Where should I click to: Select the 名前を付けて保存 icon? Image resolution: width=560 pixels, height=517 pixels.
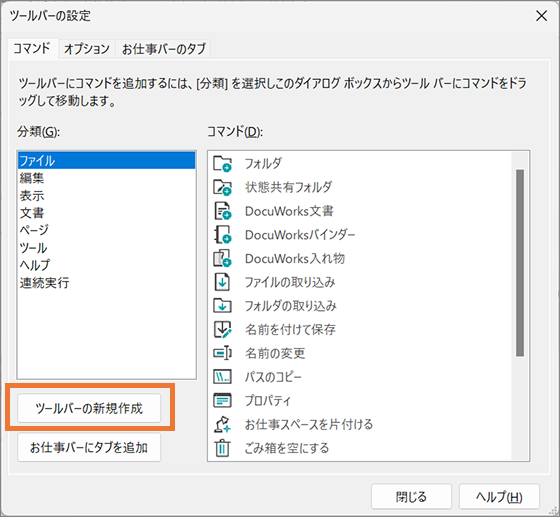(222, 329)
